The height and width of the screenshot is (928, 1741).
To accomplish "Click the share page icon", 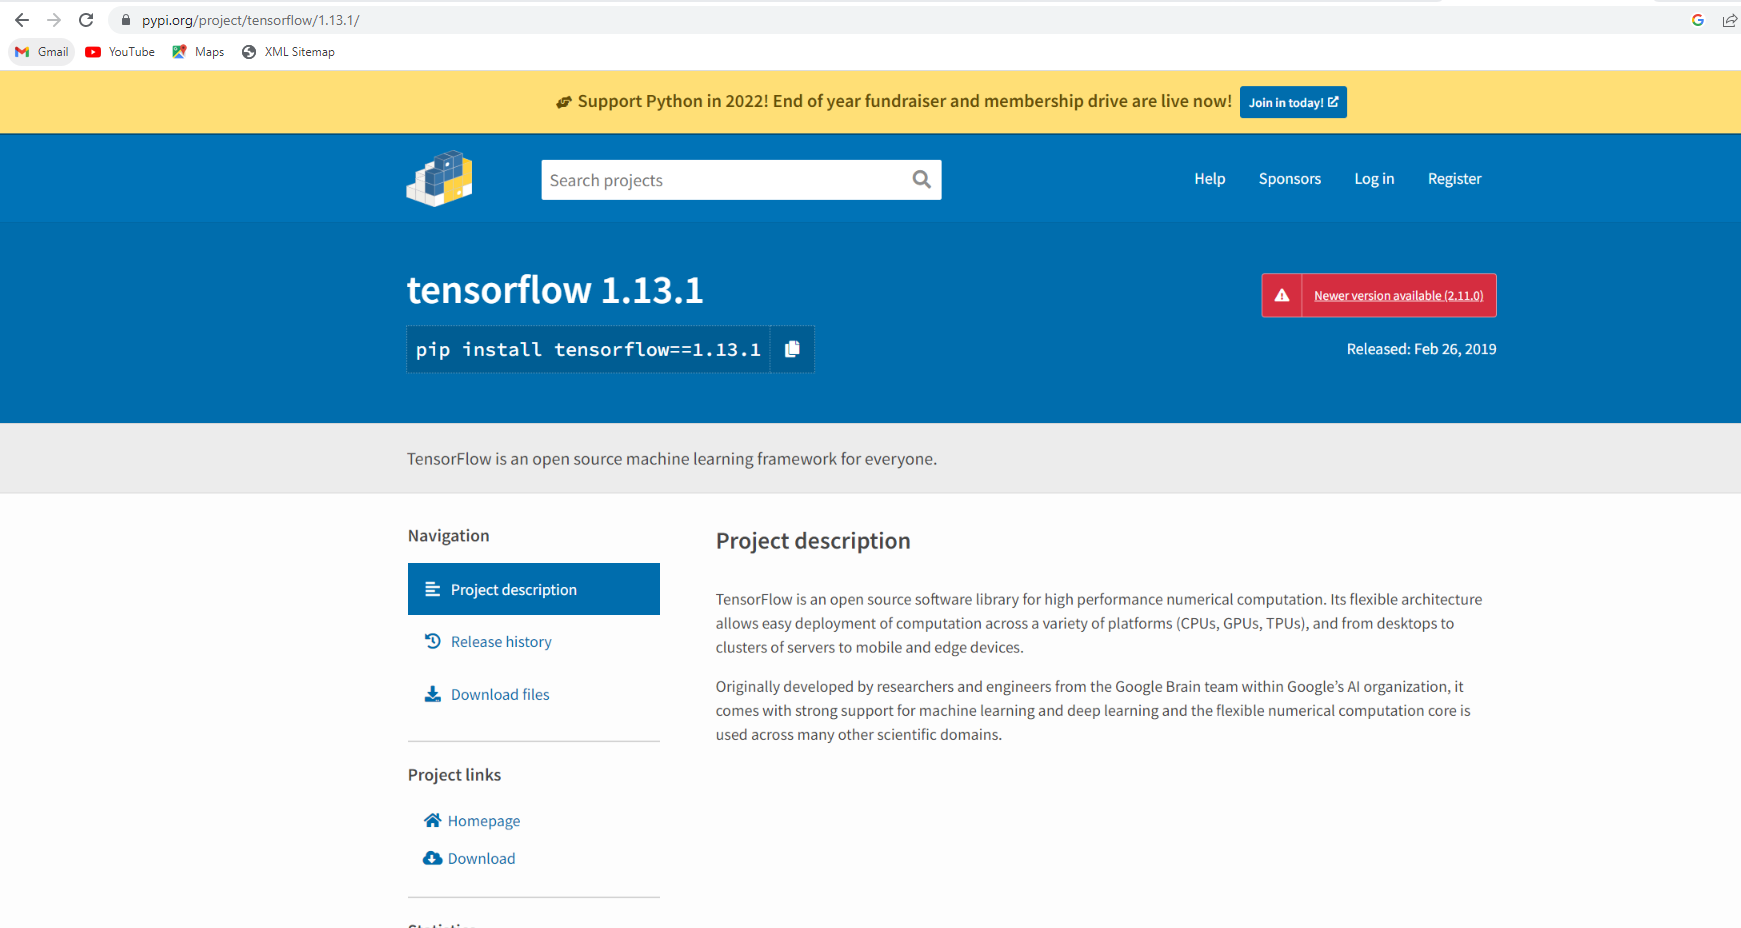I will [1729, 20].
